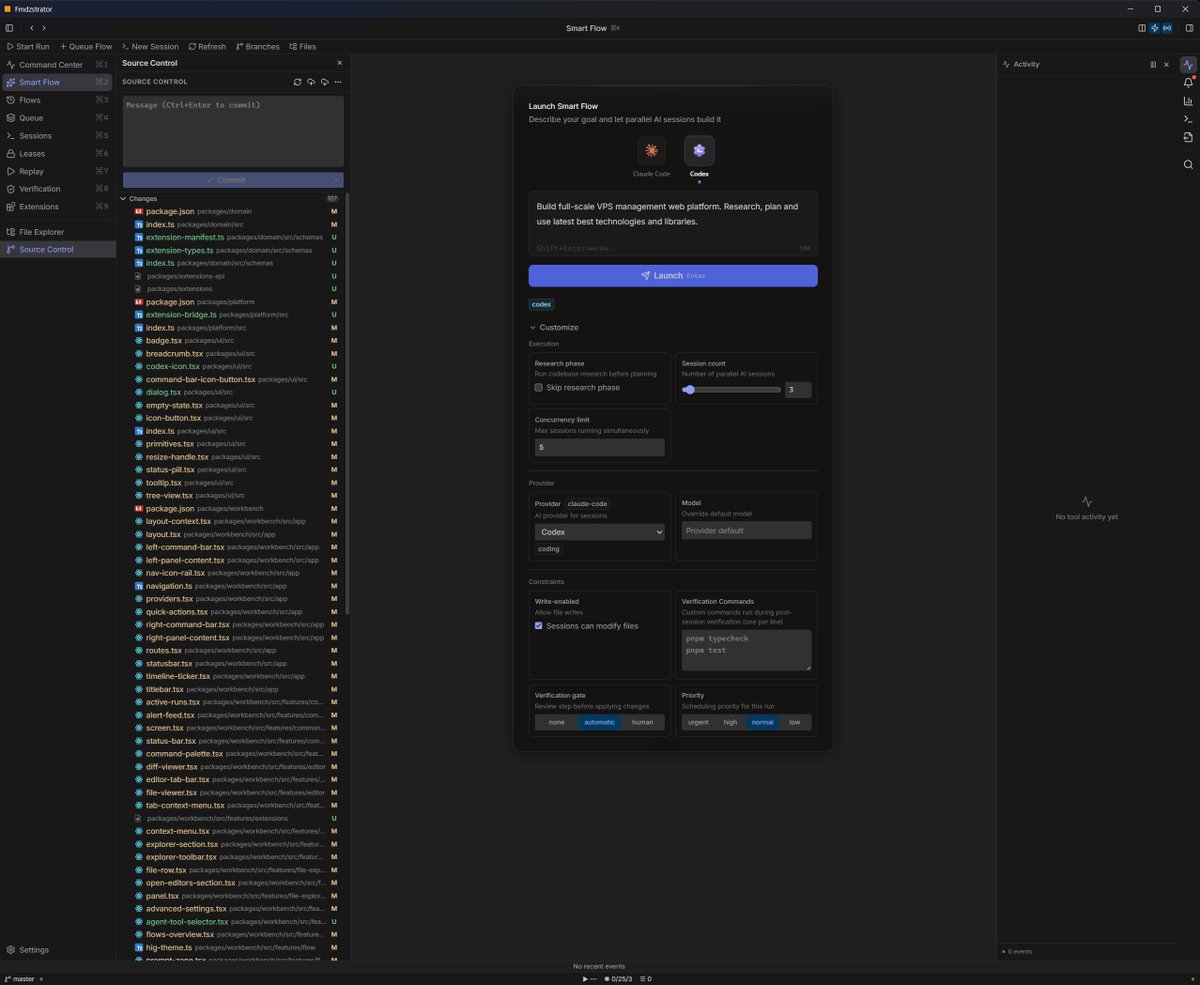
Task: Open the Provider dropdown showing Codex
Action: click(600, 532)
